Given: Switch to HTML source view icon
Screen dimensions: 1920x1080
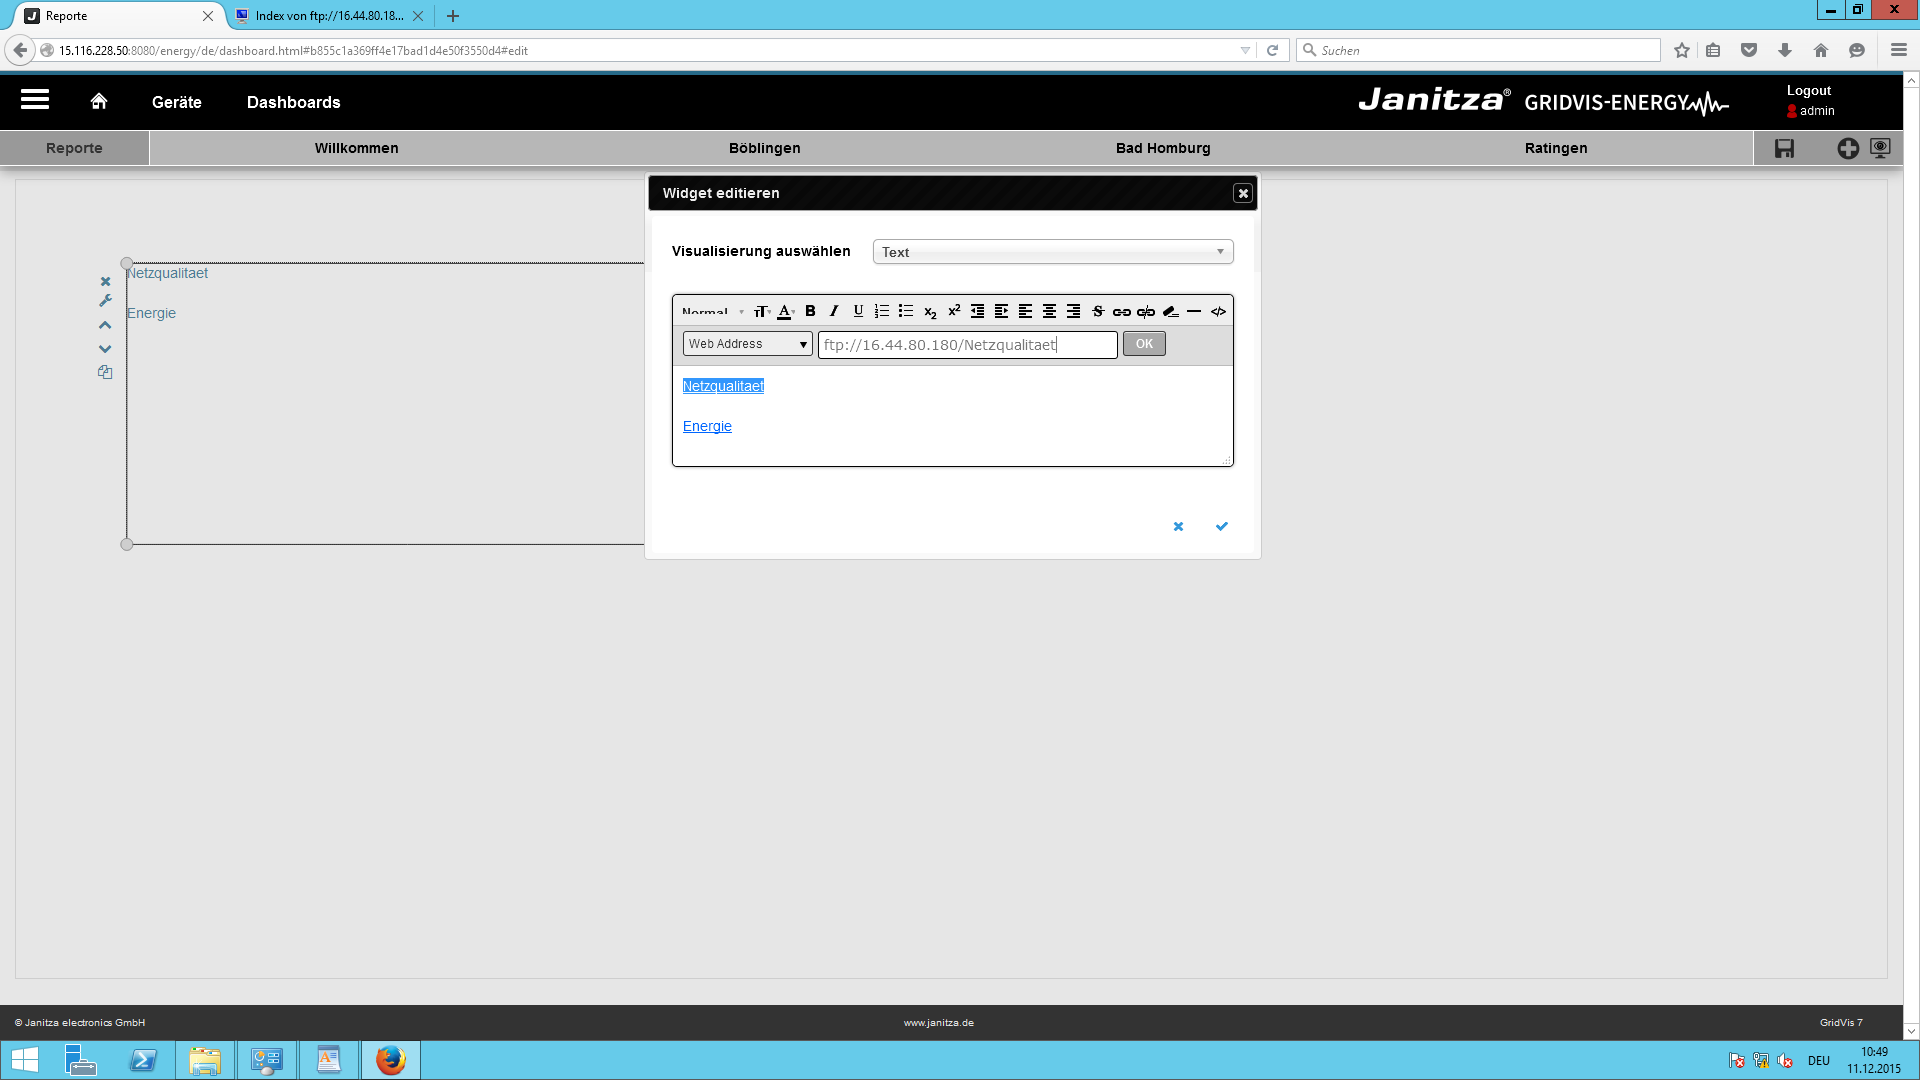Looking at the screenshot, I should point(1218,311).
